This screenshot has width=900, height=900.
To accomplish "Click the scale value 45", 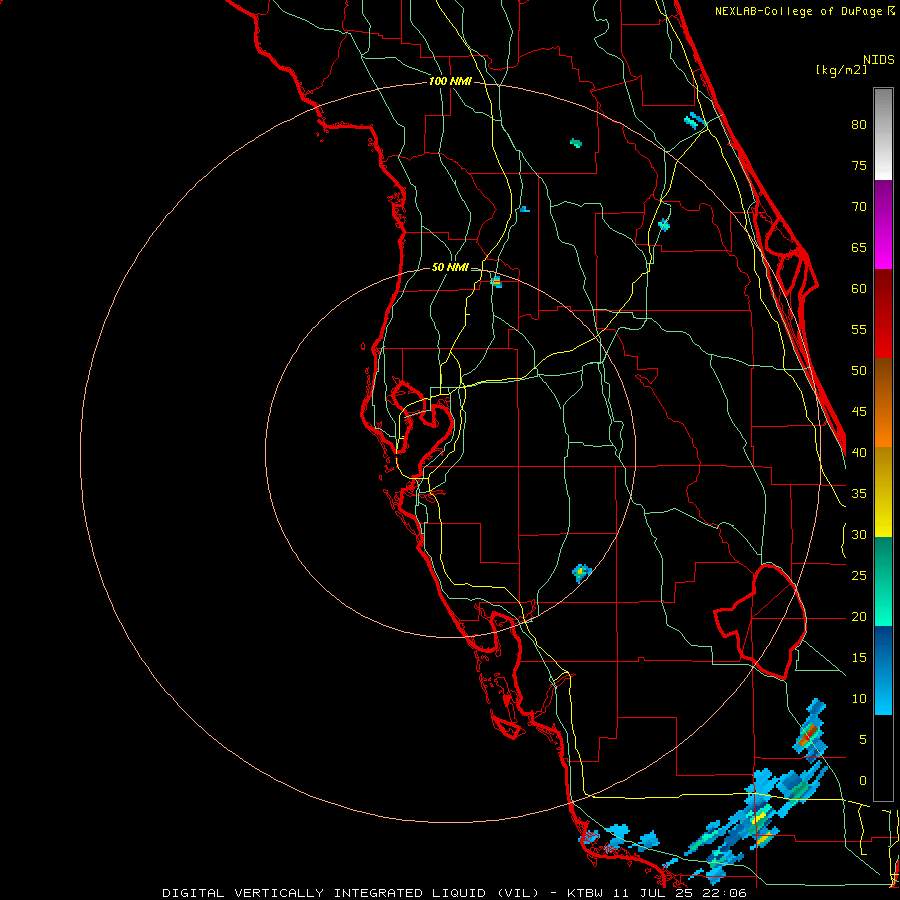I will click(x=859, y=412).
